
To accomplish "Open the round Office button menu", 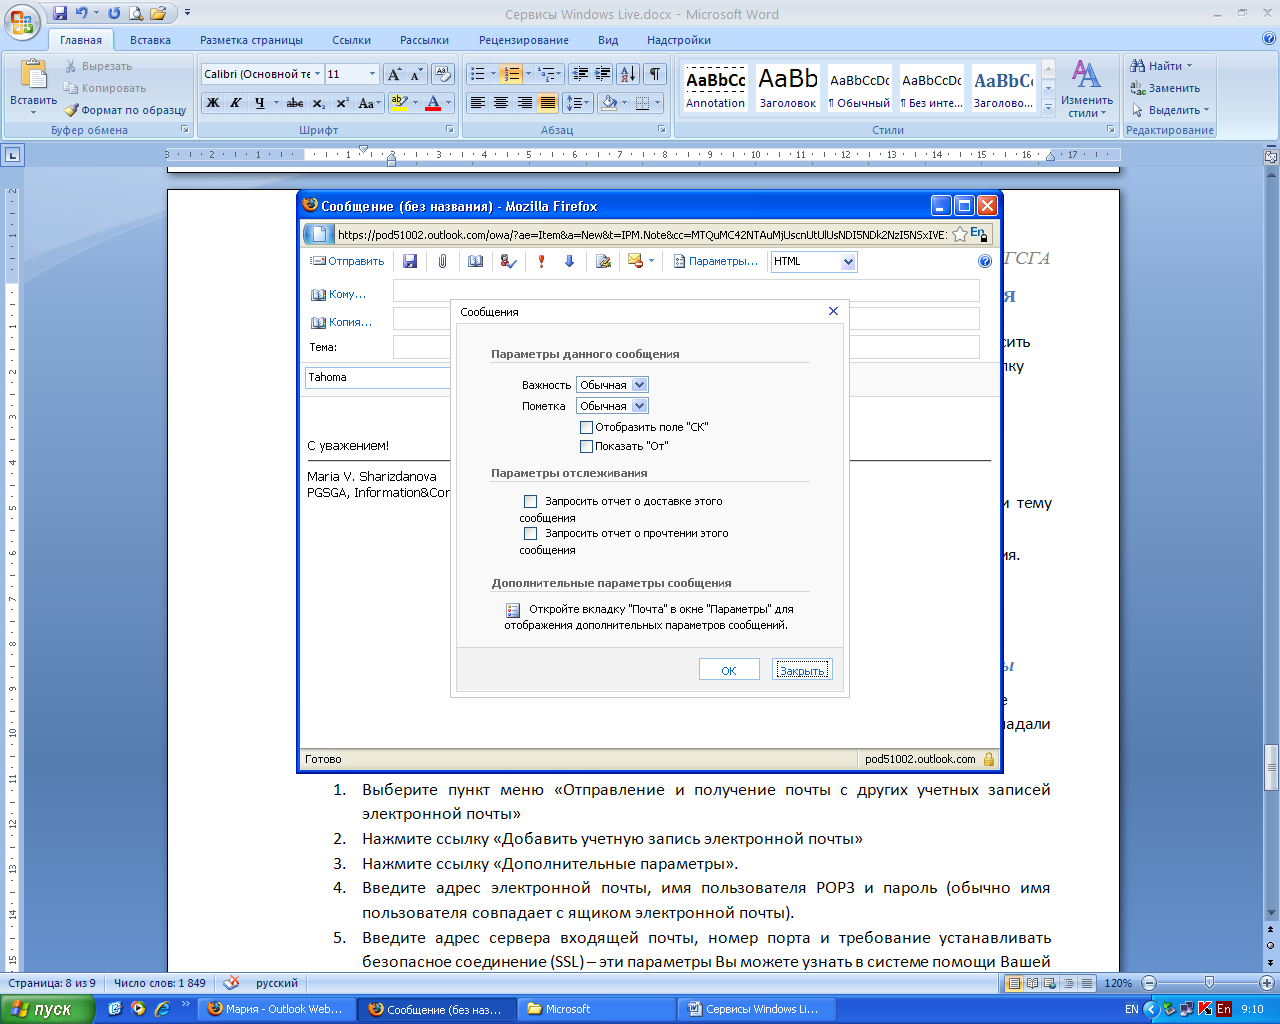I will click(x=22, y=21).
